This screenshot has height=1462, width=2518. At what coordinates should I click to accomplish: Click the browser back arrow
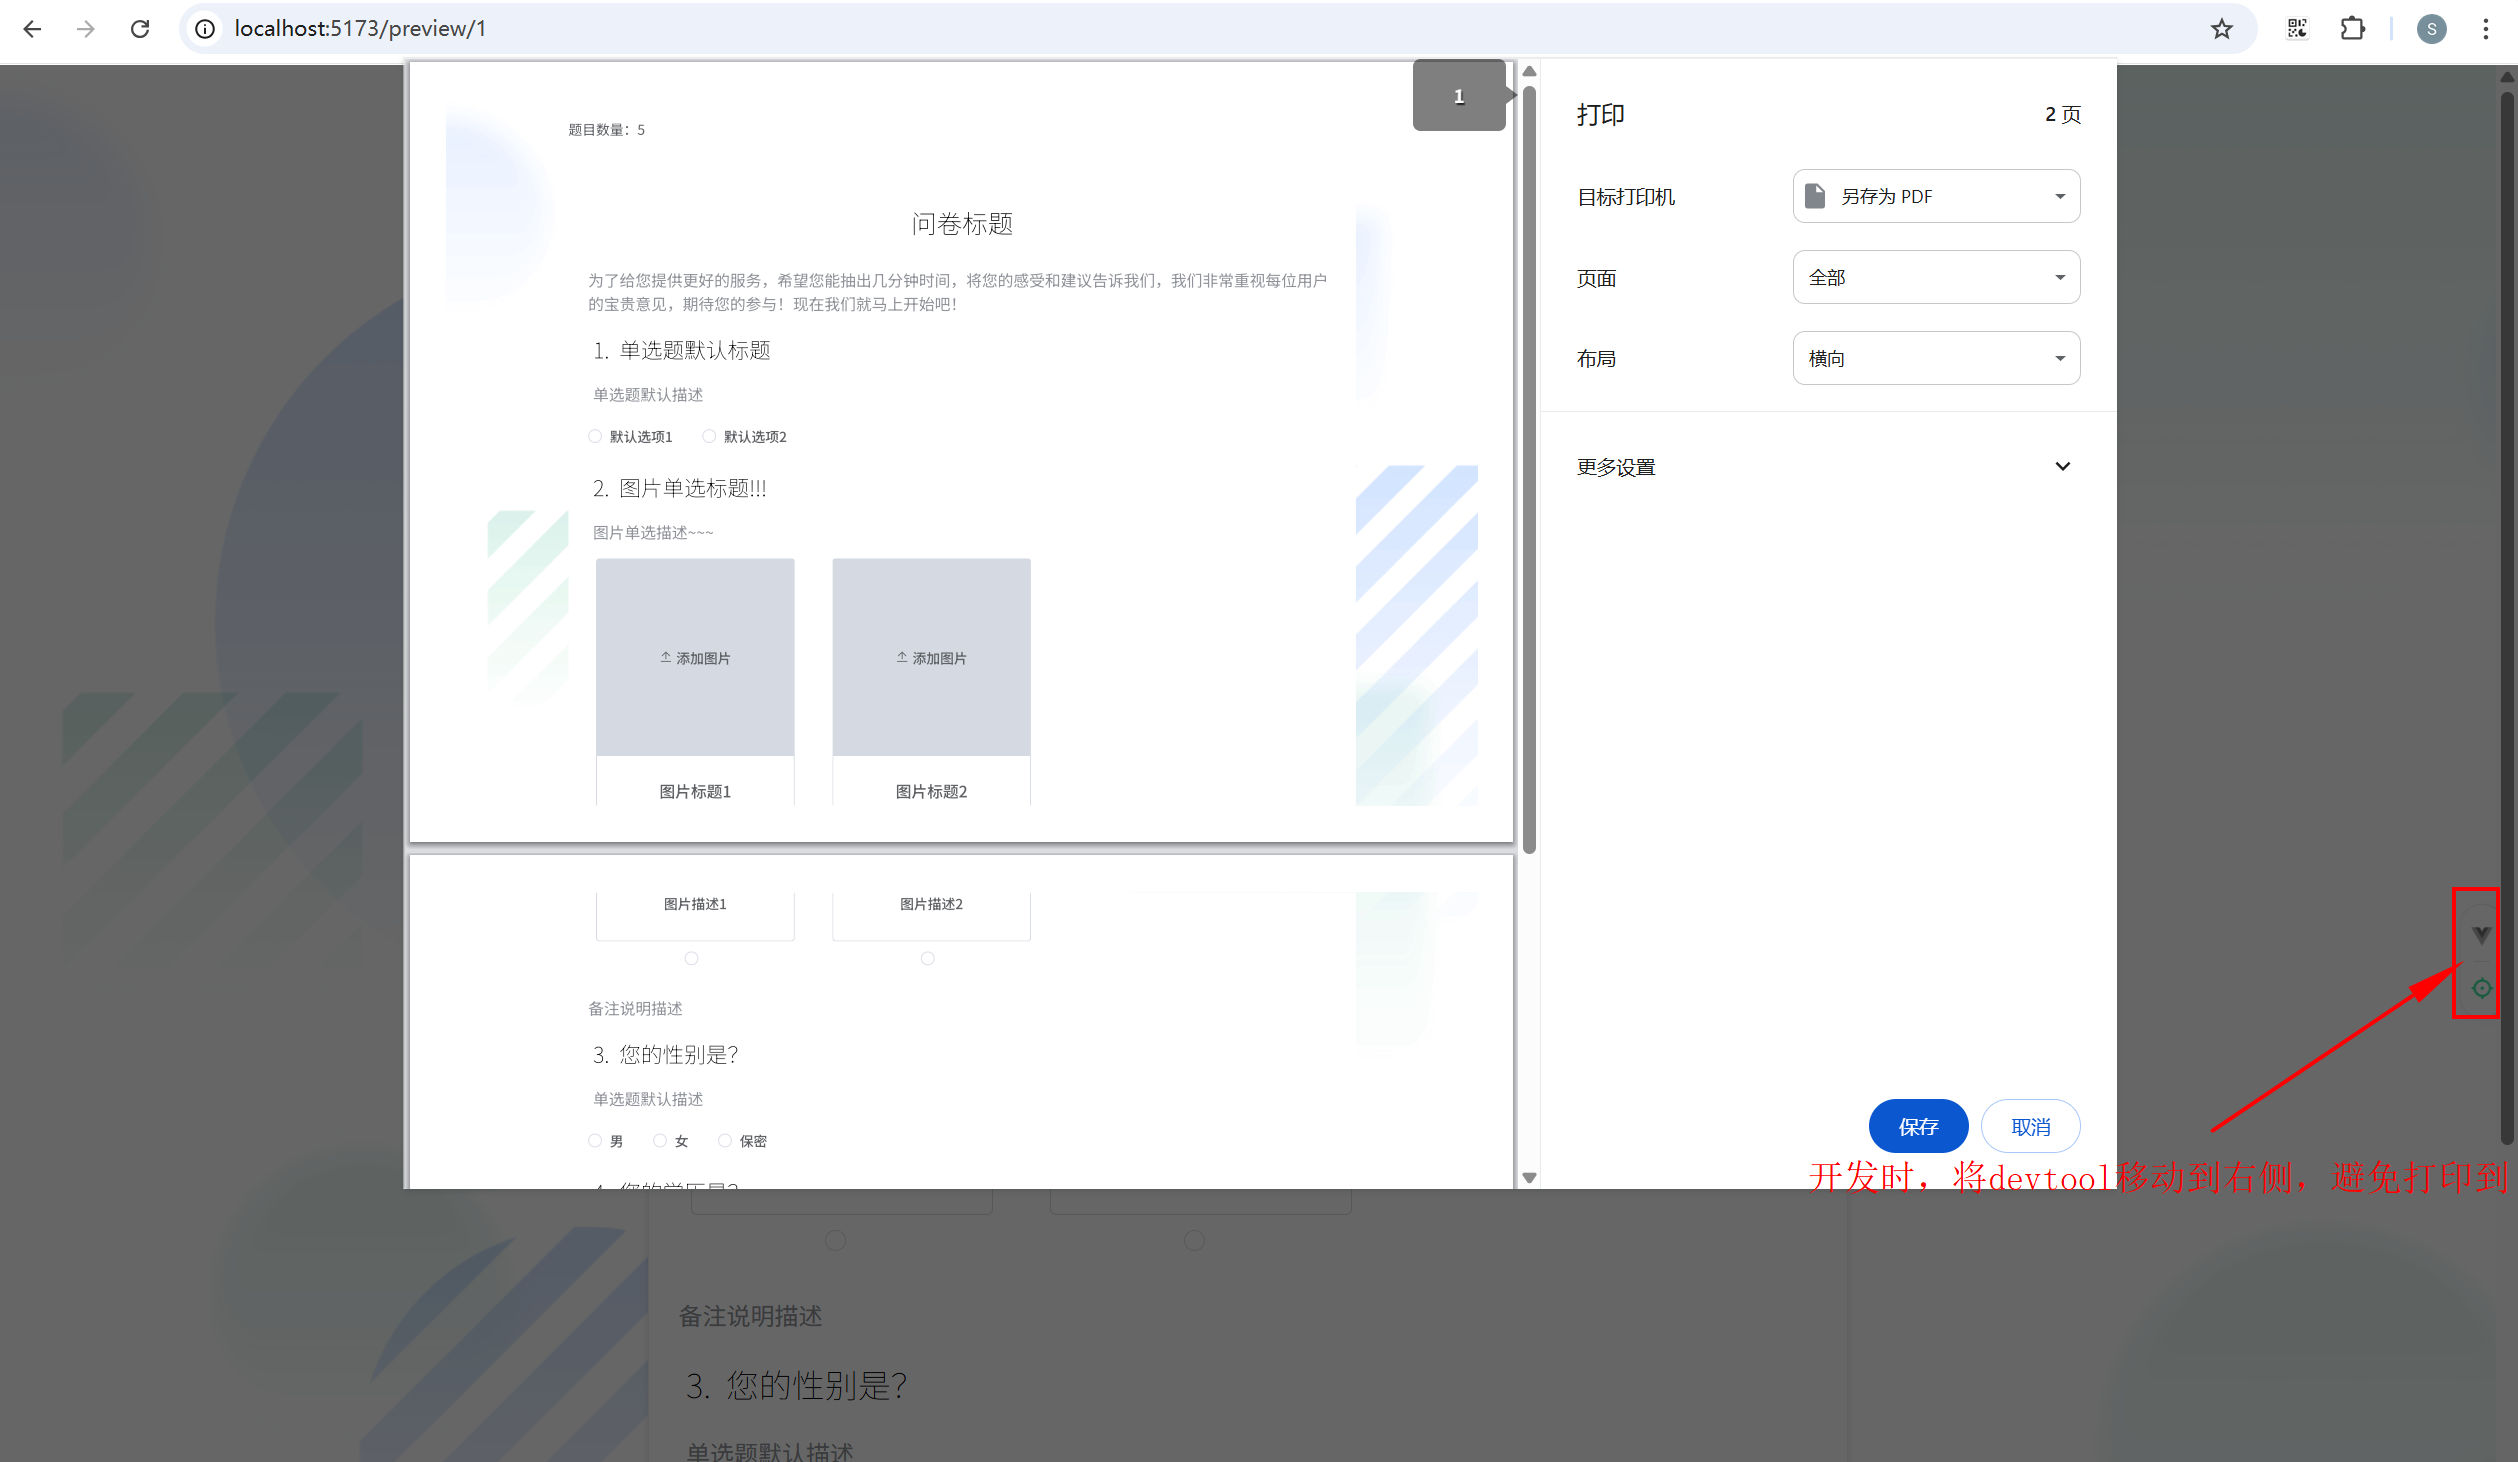tap(32, 29)
